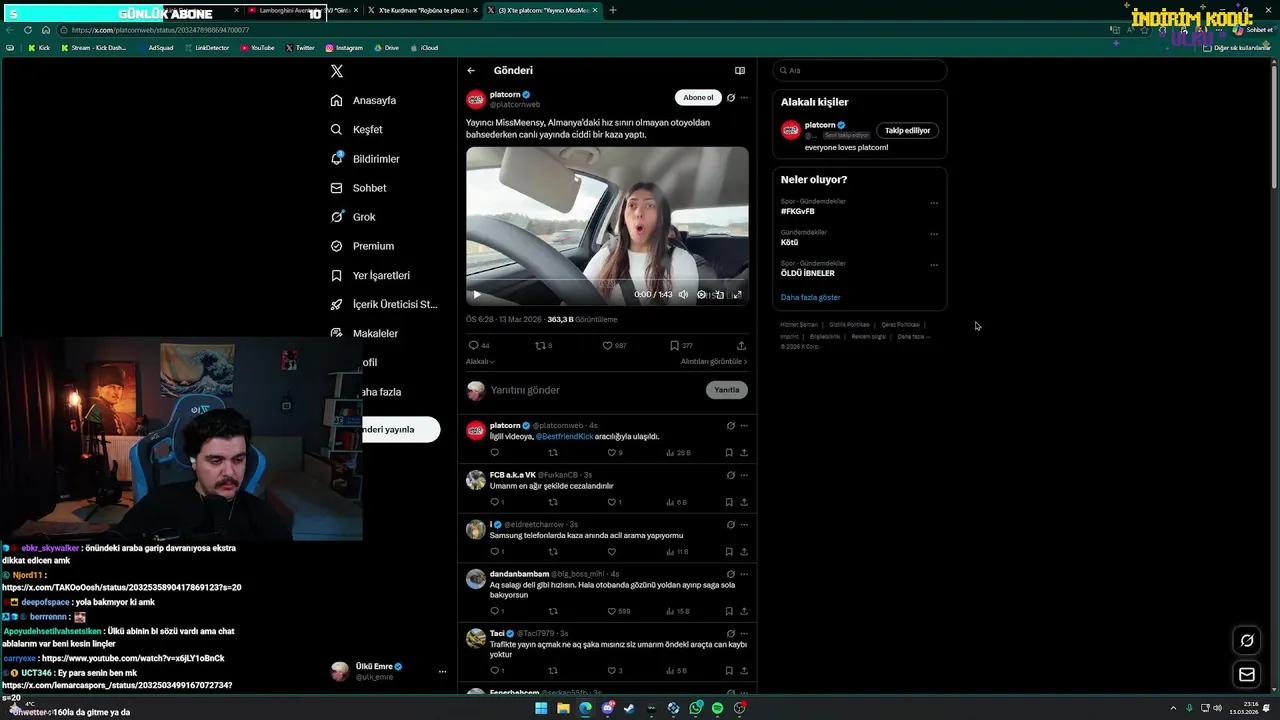This screenshot has height=720, width=1280.
Task: Open Spotify from the Windows taskbar
Action: [717, 708]
